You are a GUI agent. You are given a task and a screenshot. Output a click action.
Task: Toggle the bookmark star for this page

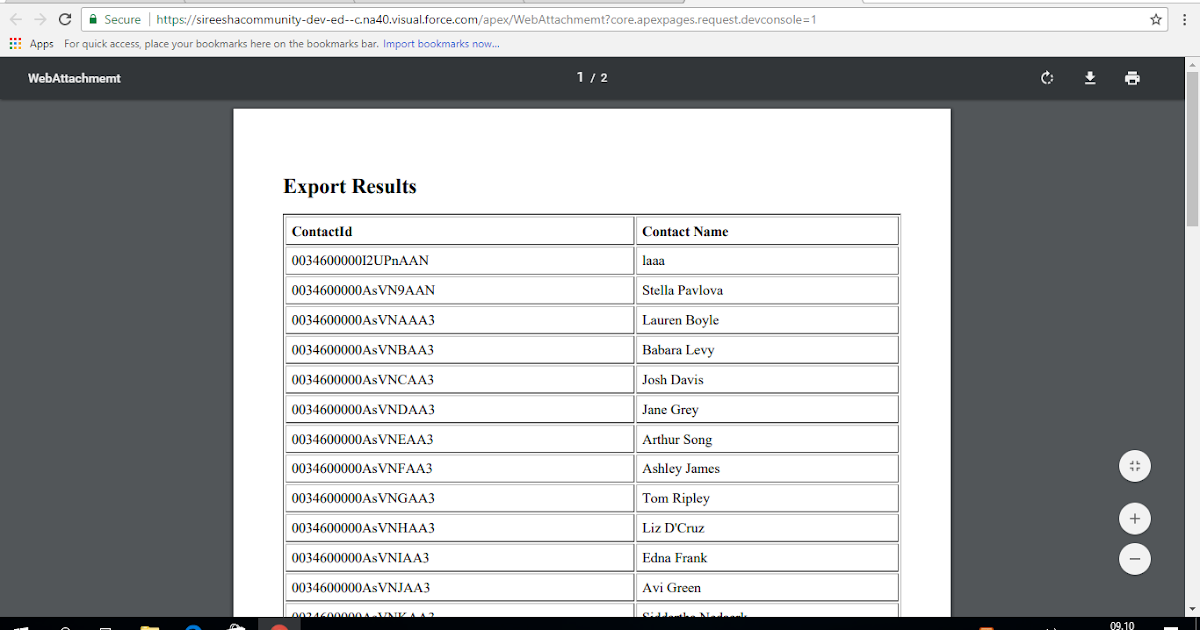click(x=1155, y=18)
